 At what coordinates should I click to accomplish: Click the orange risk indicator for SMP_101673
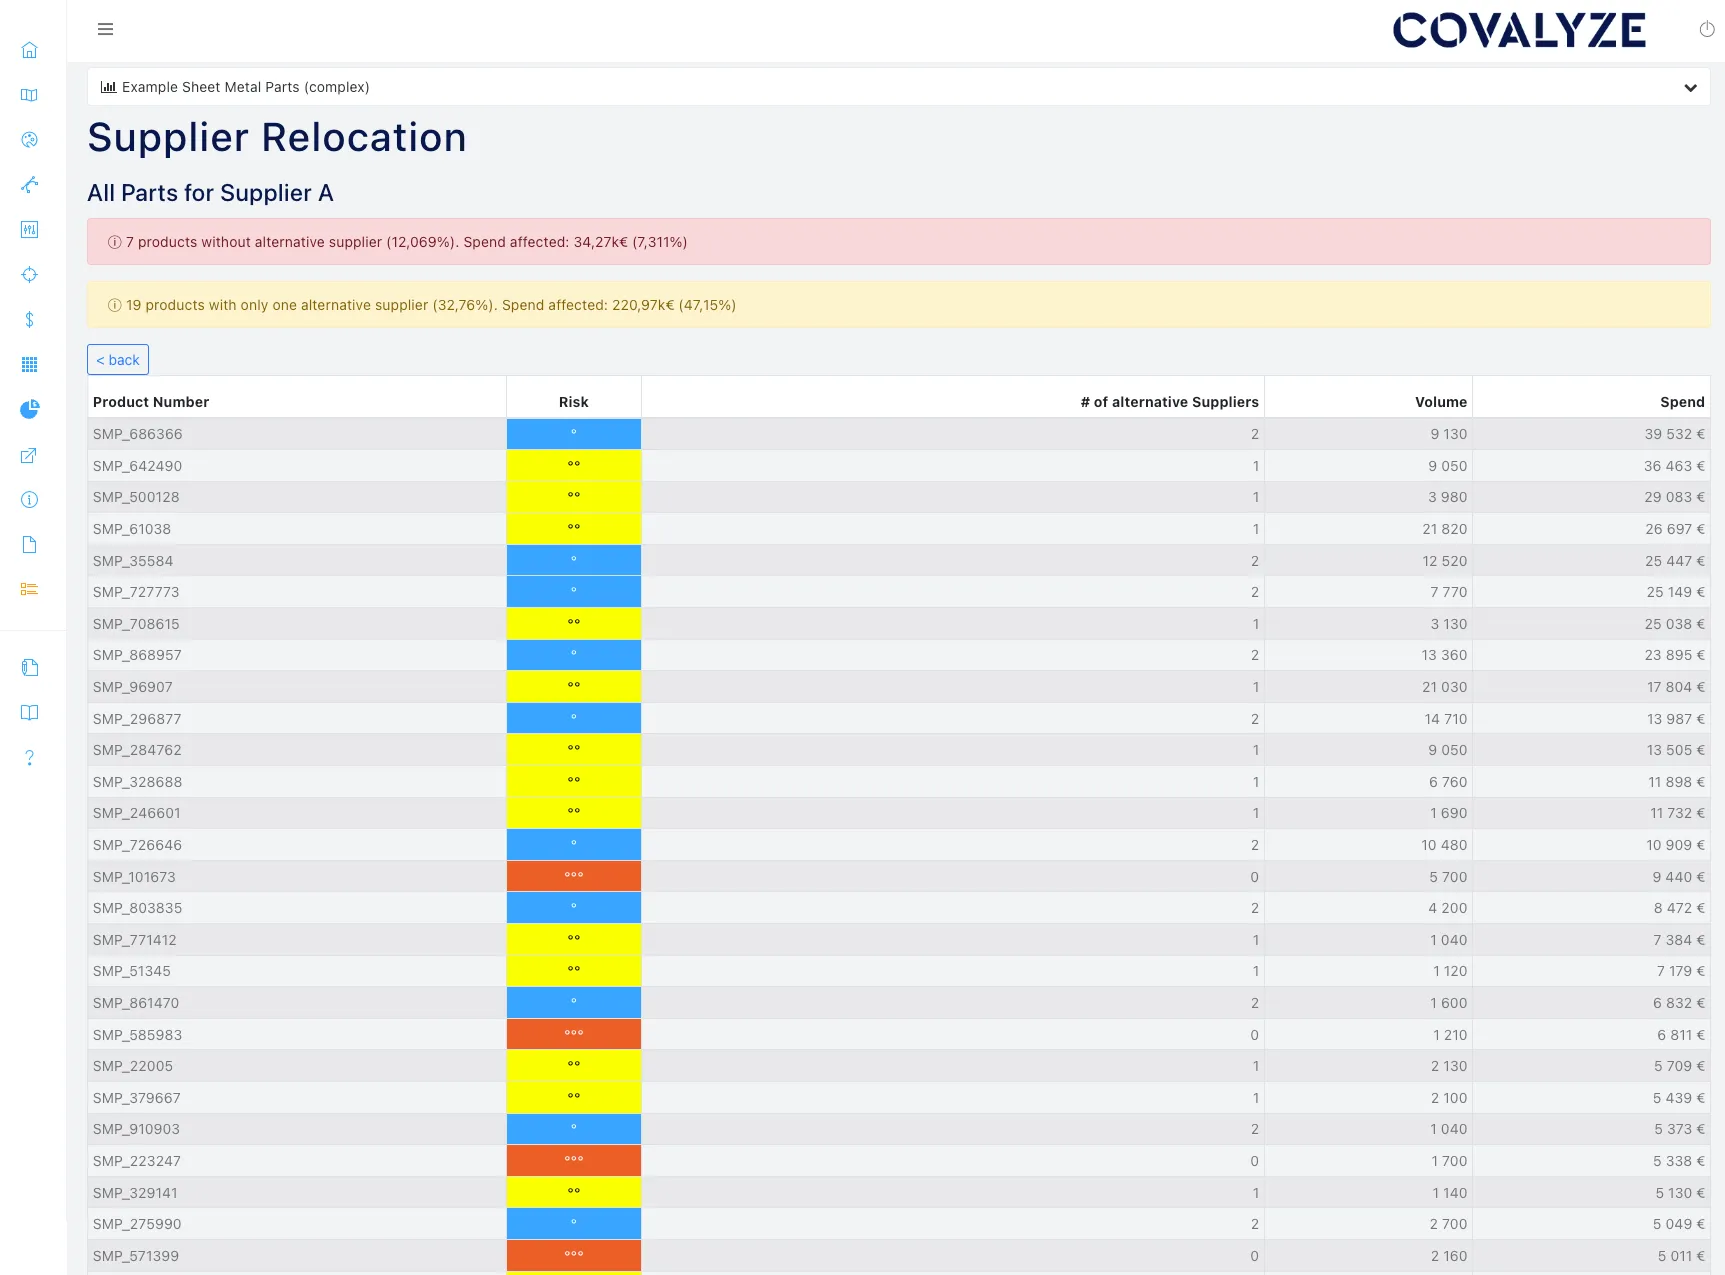(574, 875)
